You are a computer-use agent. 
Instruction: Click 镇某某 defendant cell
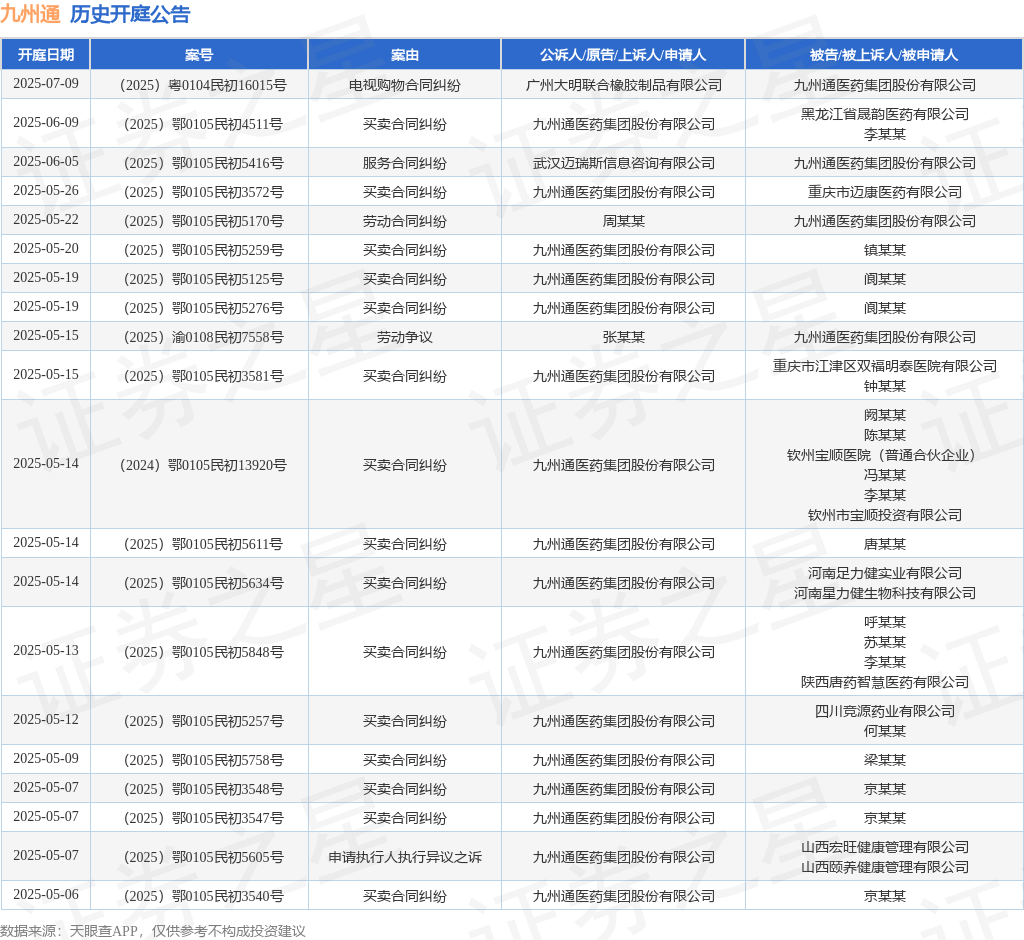pos(884,250)
